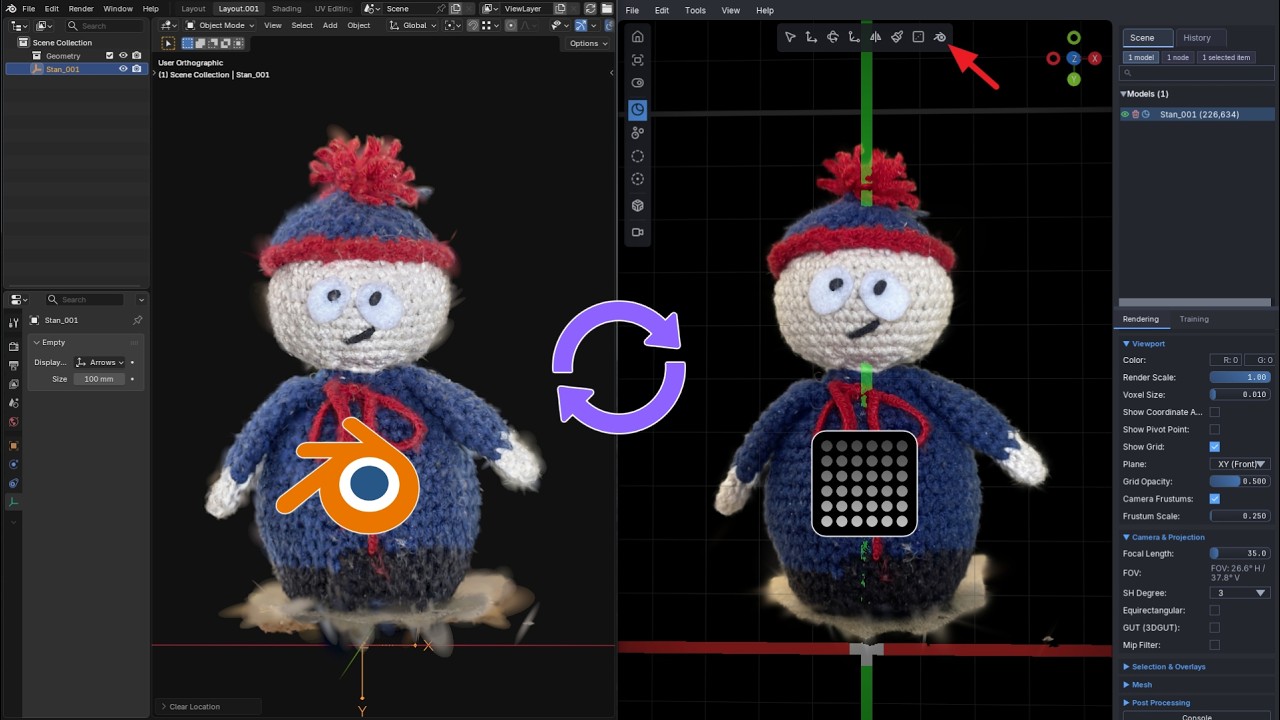Screen dimensions: 1280x720
Task: Toggle Stan_001 model visibility eye in Scene panel
Action: click(1125, 114)
